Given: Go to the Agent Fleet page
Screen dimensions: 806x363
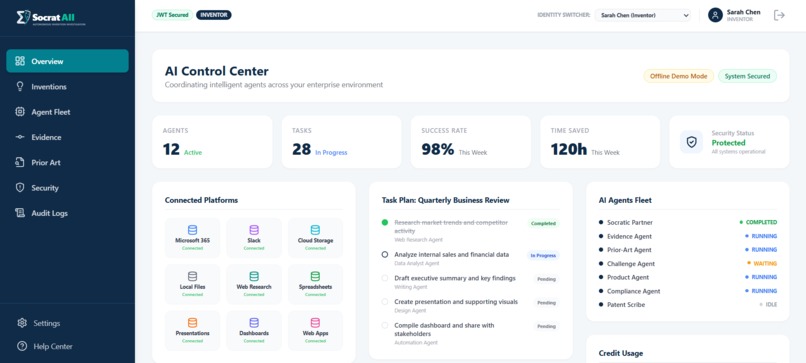Looking at the screenshot, I should coord(67,112).
